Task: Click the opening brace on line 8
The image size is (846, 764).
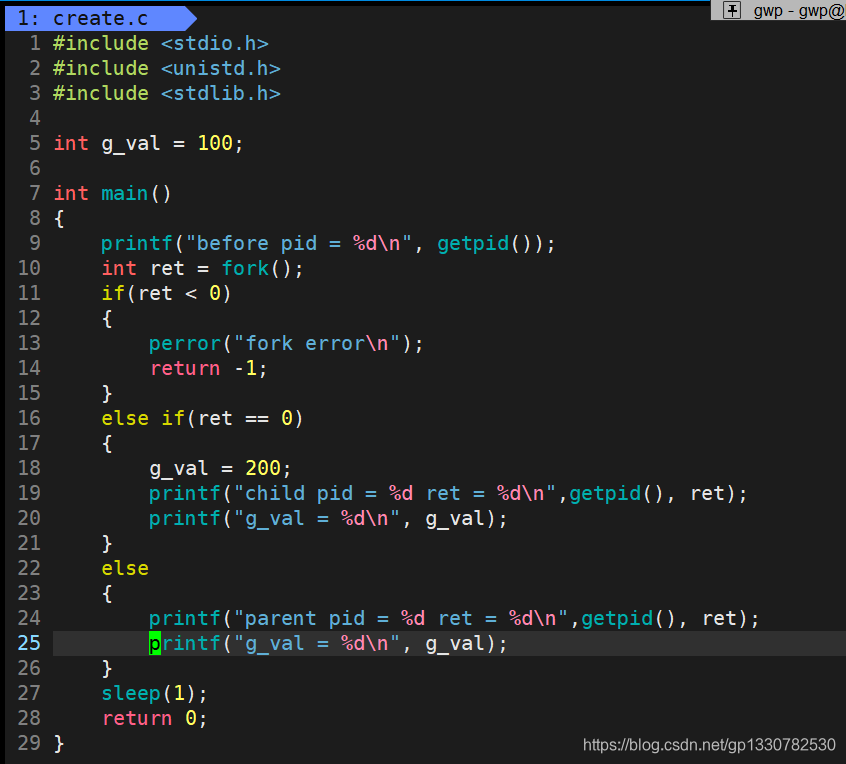Action: [x=59, y=219]
